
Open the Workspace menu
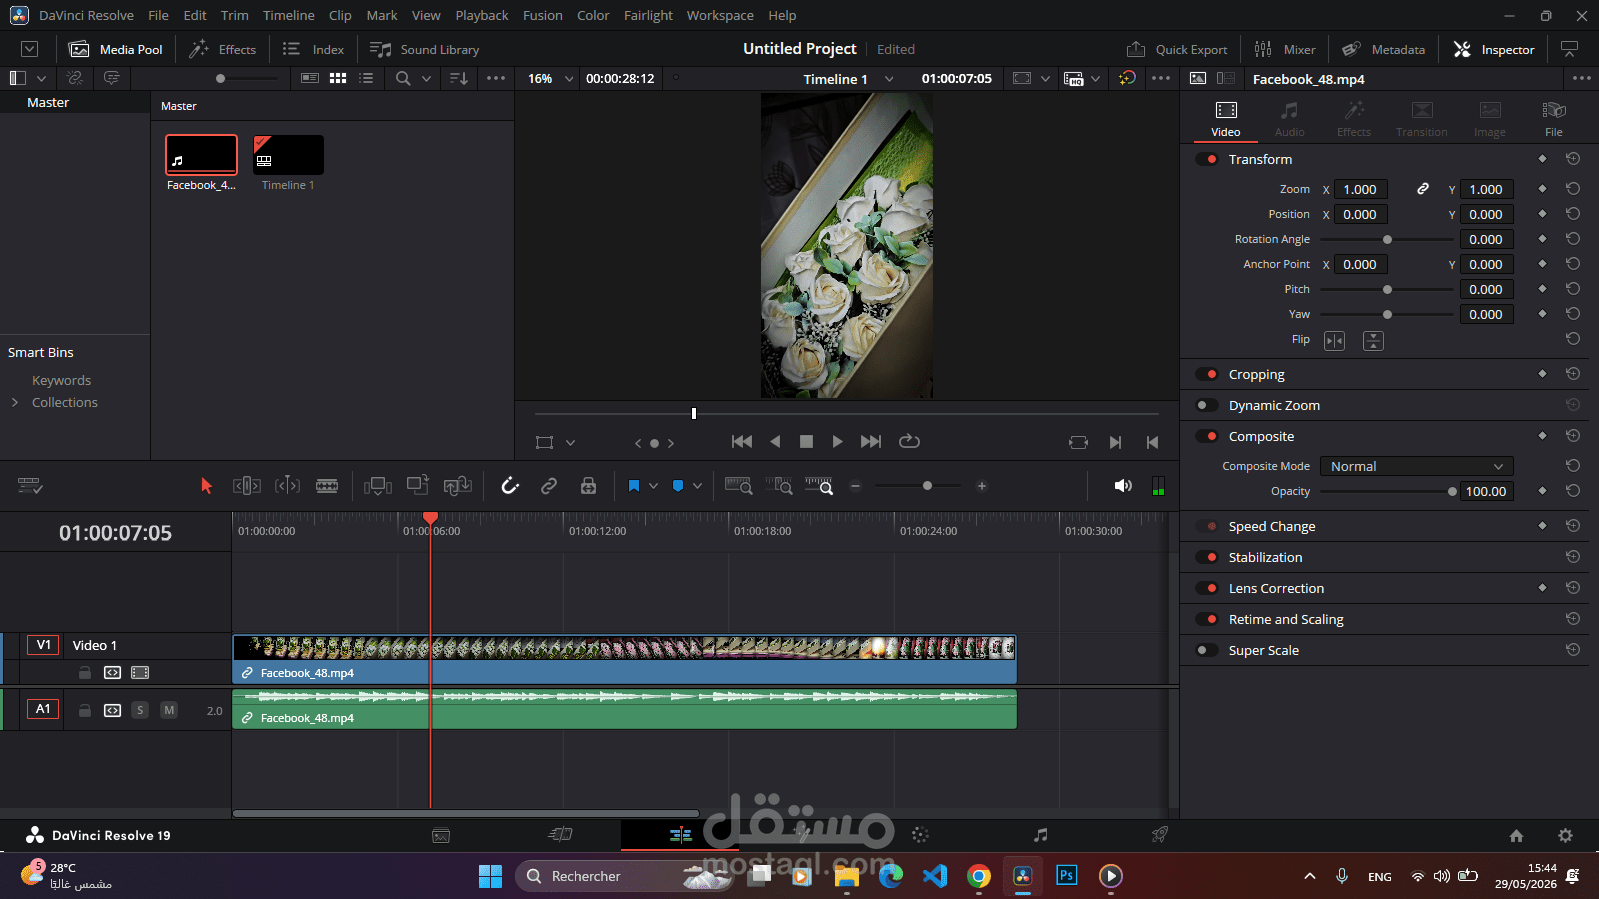(720, 15)
